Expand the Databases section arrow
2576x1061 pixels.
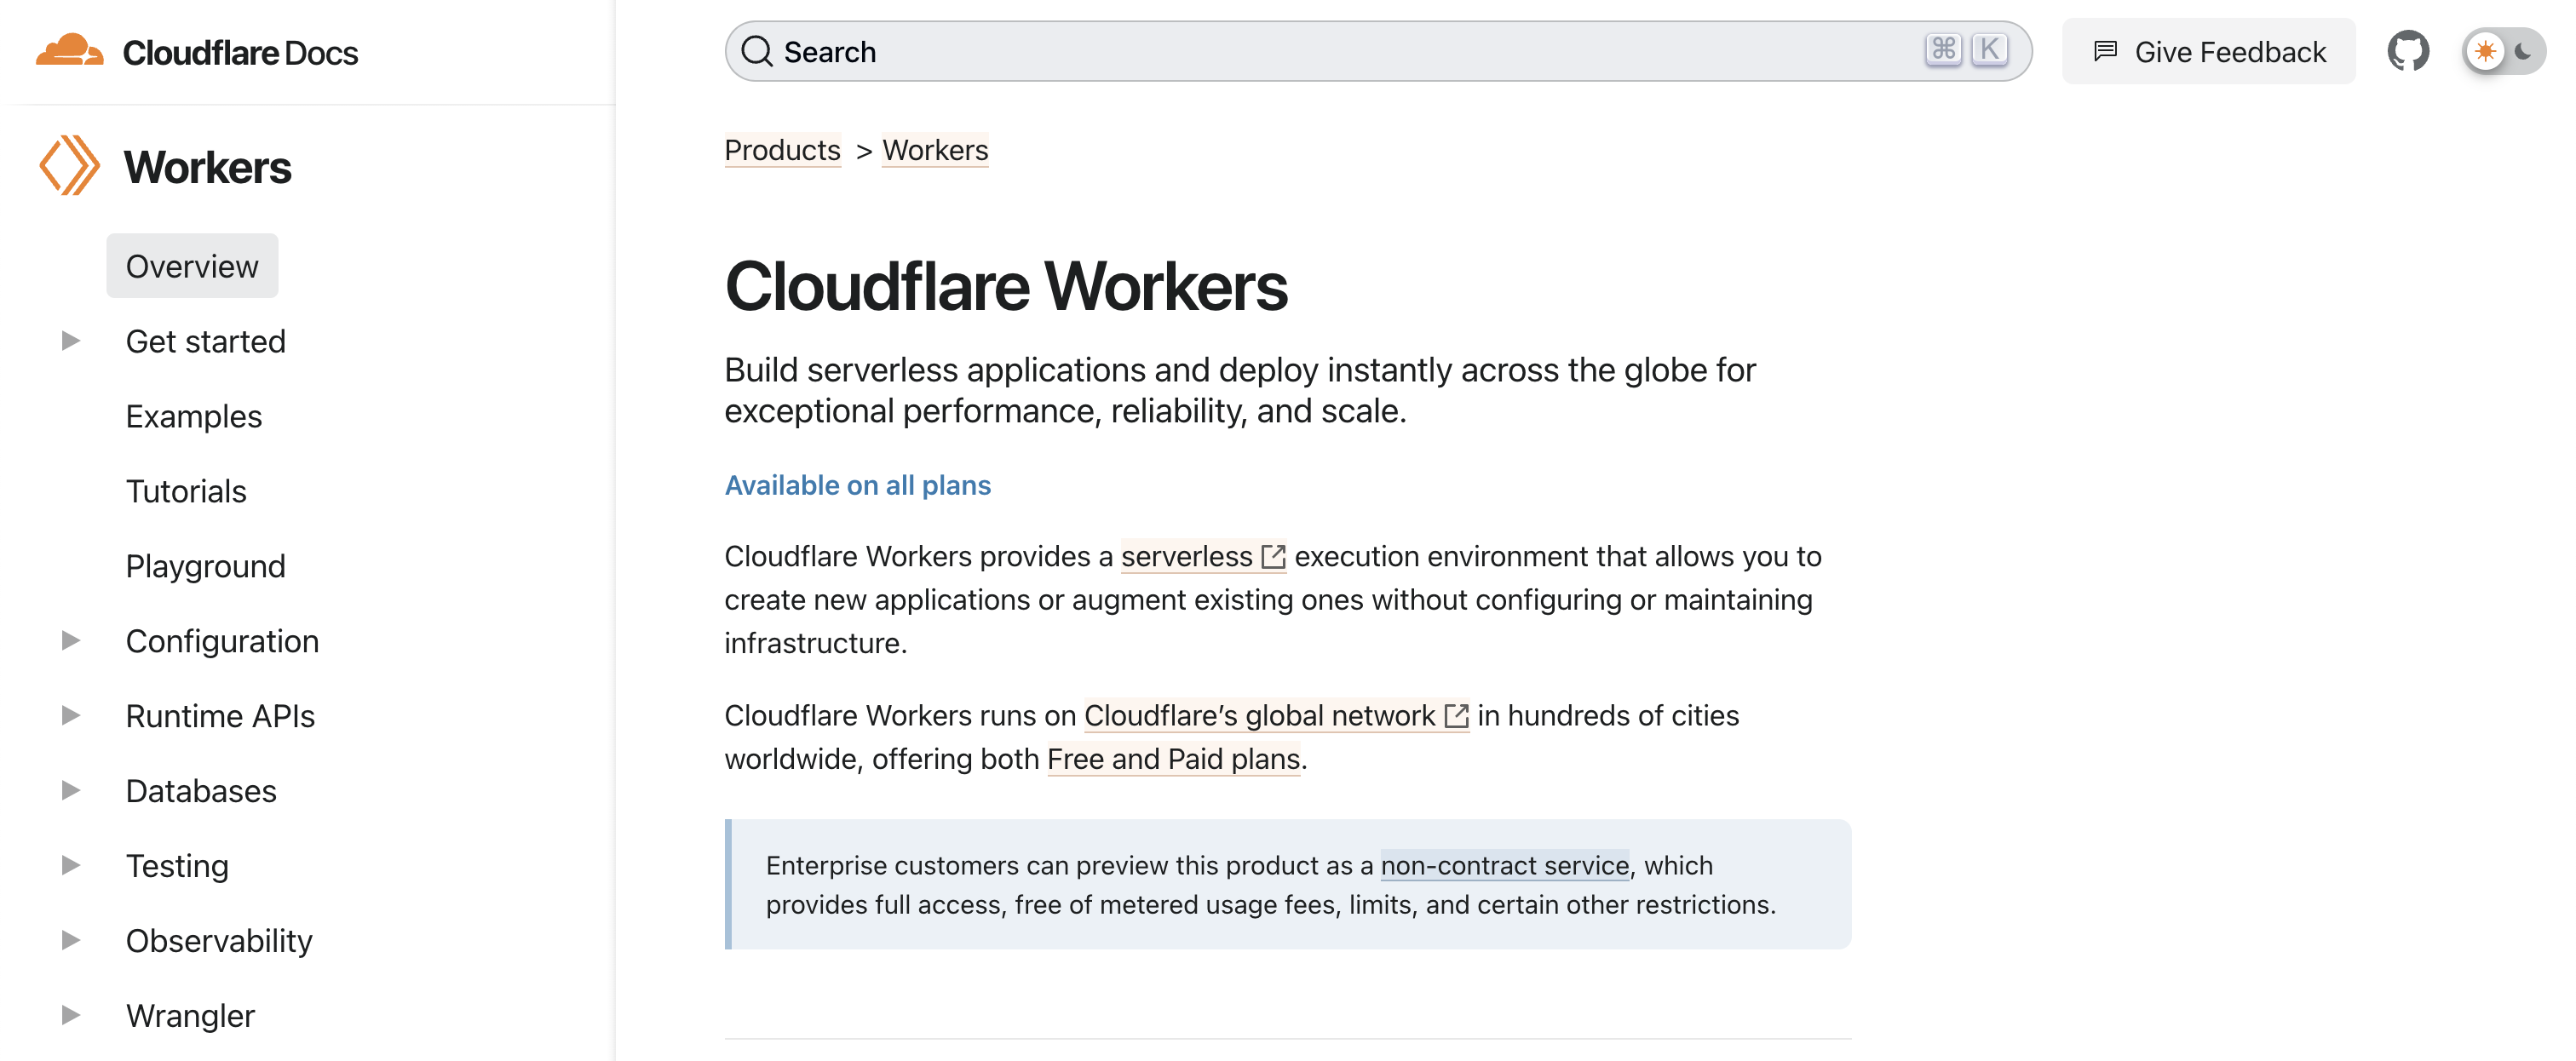(x=70, y=791)
